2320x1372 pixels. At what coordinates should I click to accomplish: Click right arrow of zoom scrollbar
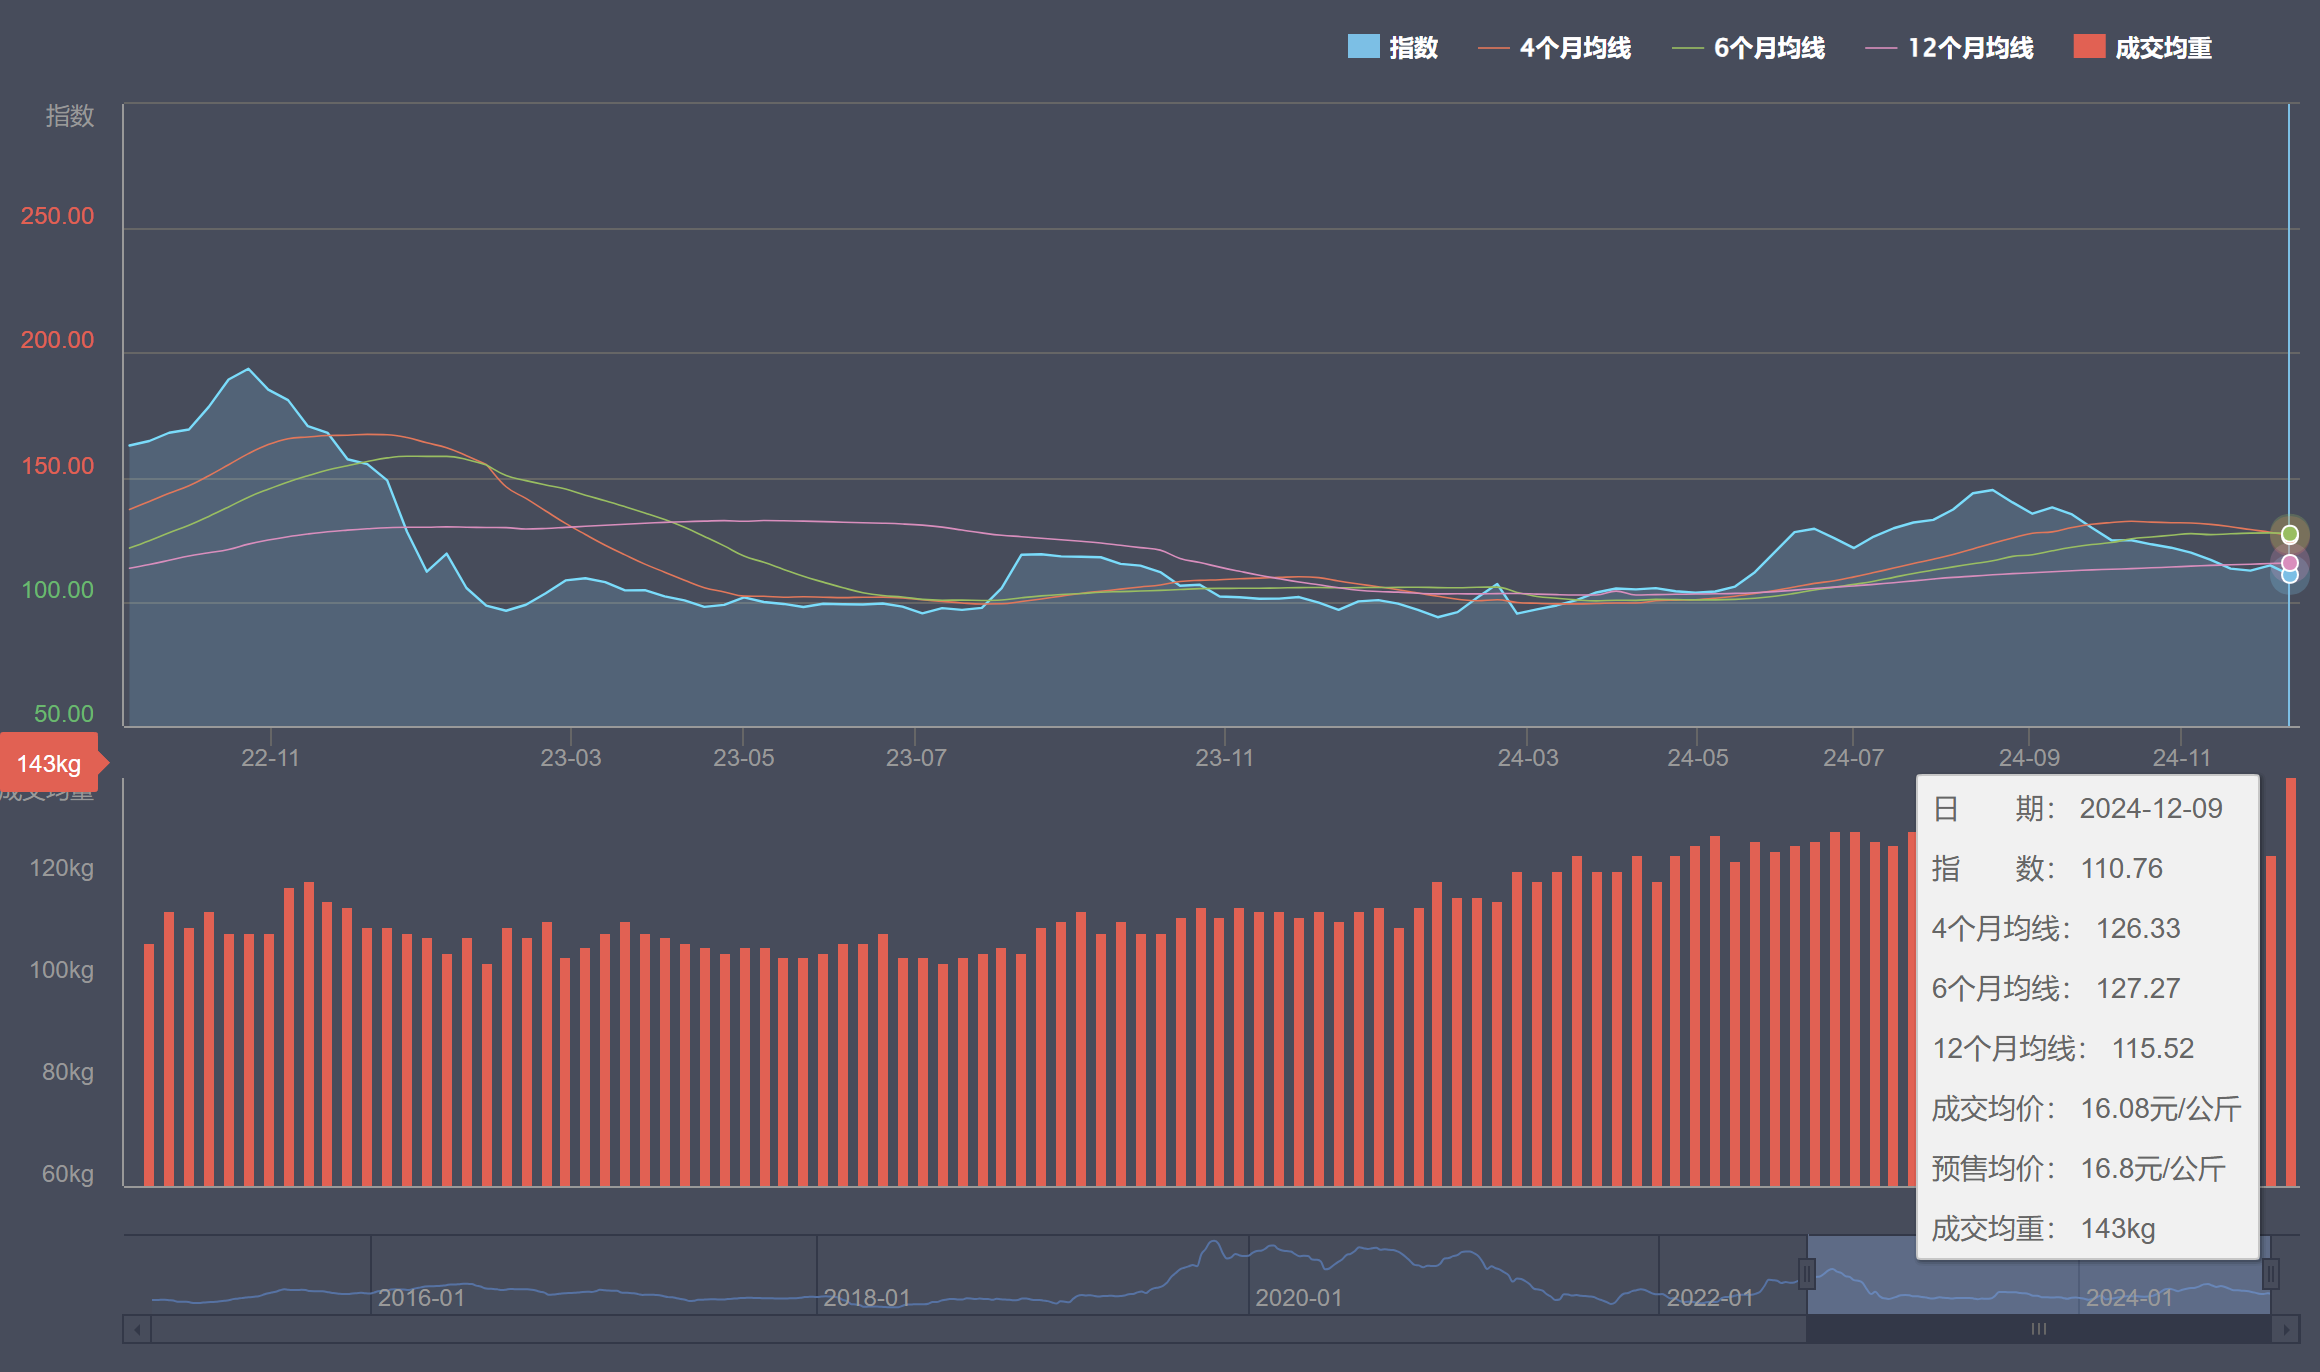[2285, 1329]
